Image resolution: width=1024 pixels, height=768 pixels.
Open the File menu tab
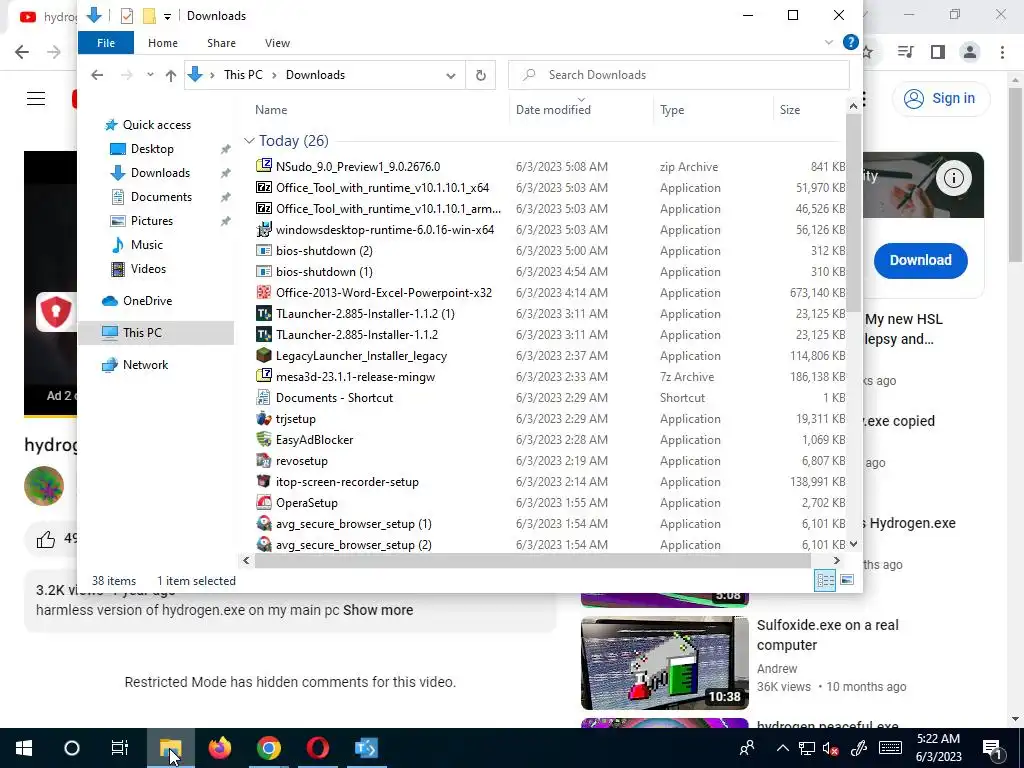click(106, 42)
